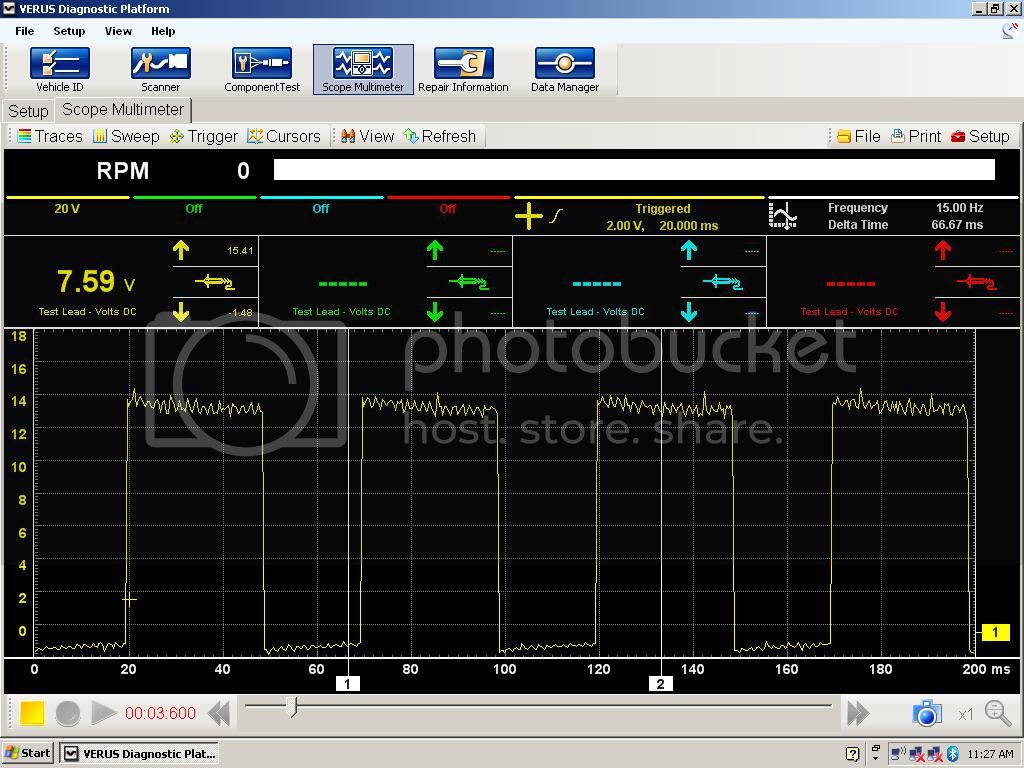
Task: Click the red toolbox Setup button
Action: tap(980, 136)
